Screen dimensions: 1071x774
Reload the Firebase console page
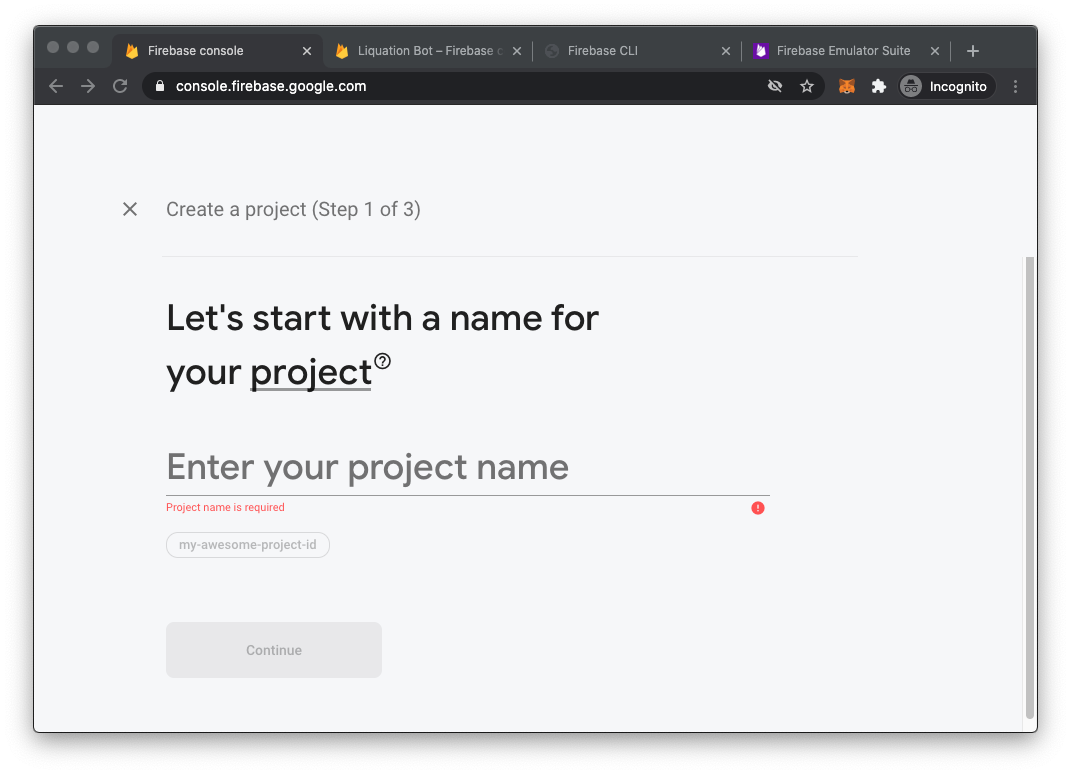120,86
